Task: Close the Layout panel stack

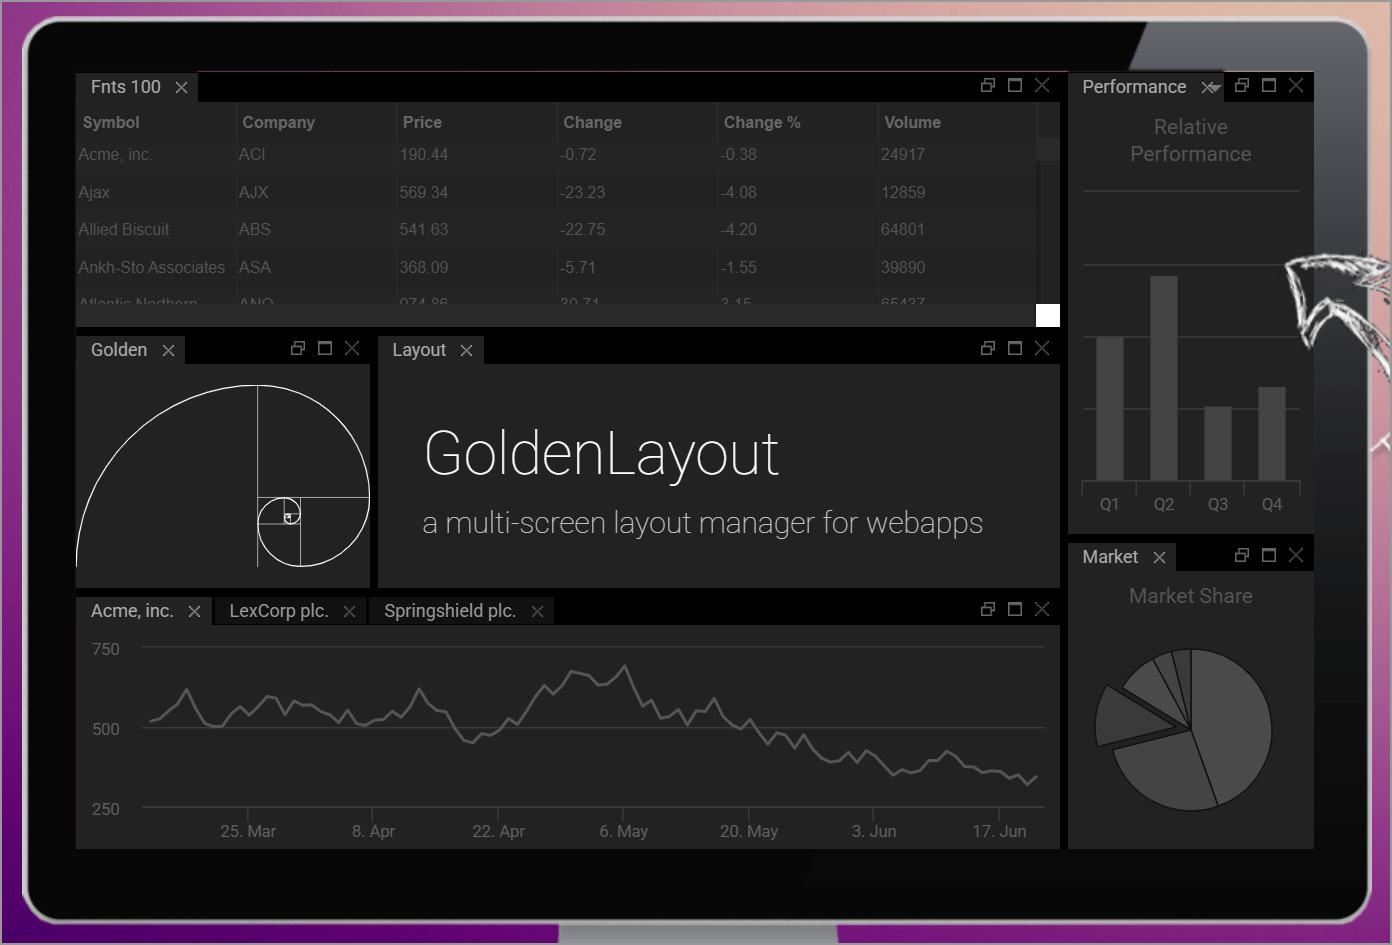Action: (x=1042, y=348)
